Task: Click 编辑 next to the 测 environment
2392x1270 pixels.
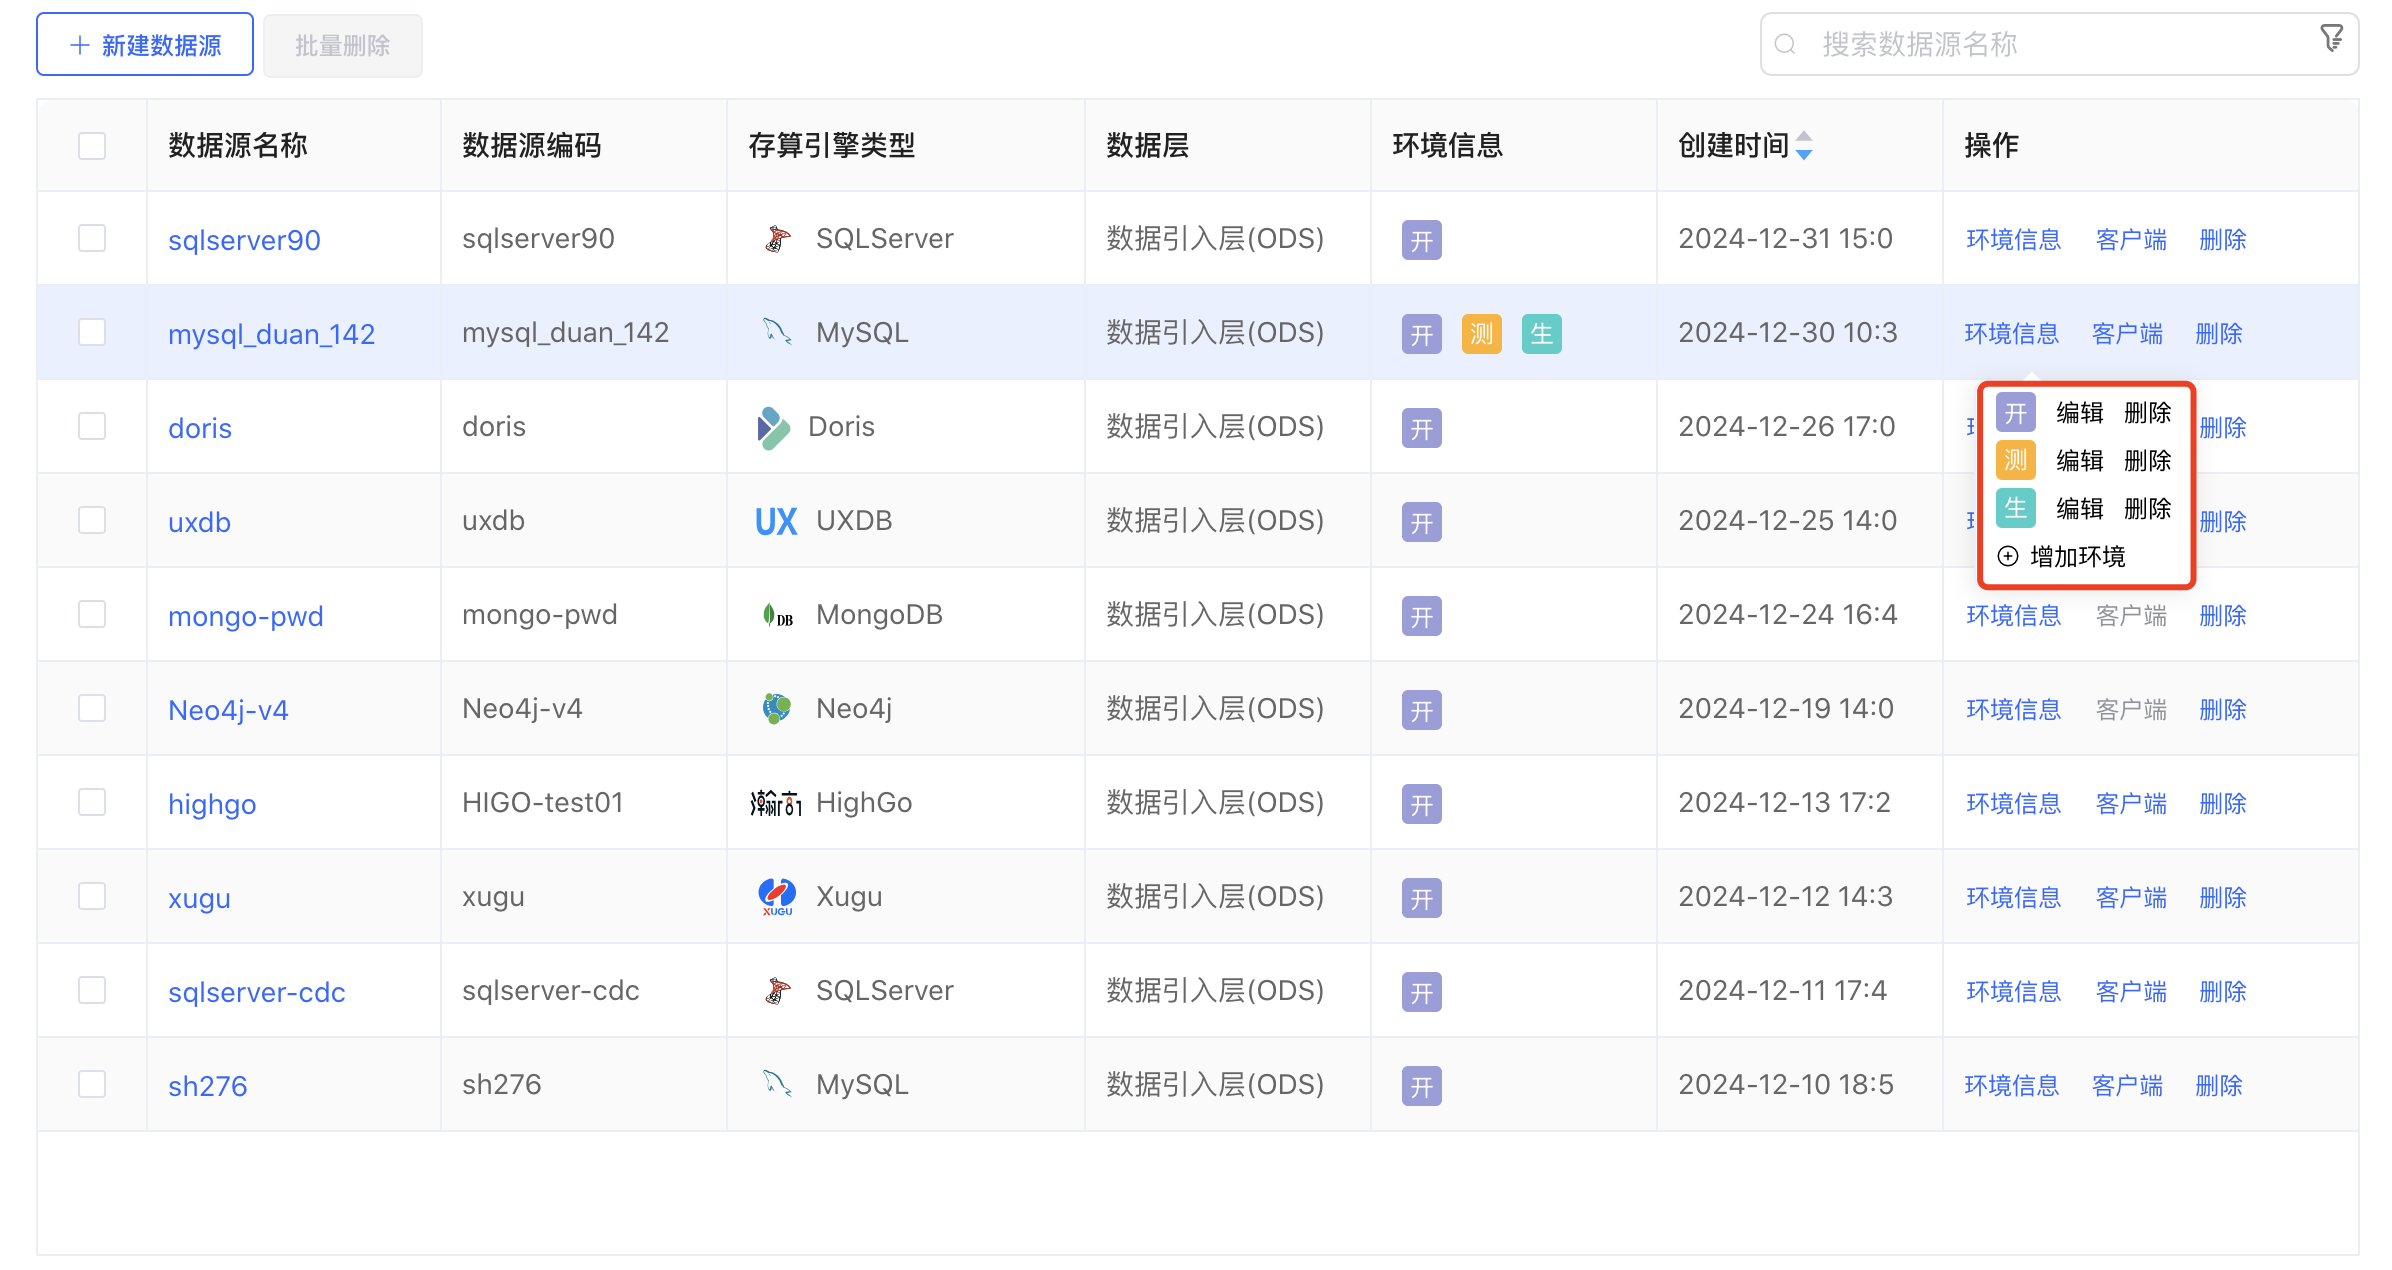Action: [x=2080, y=460]
